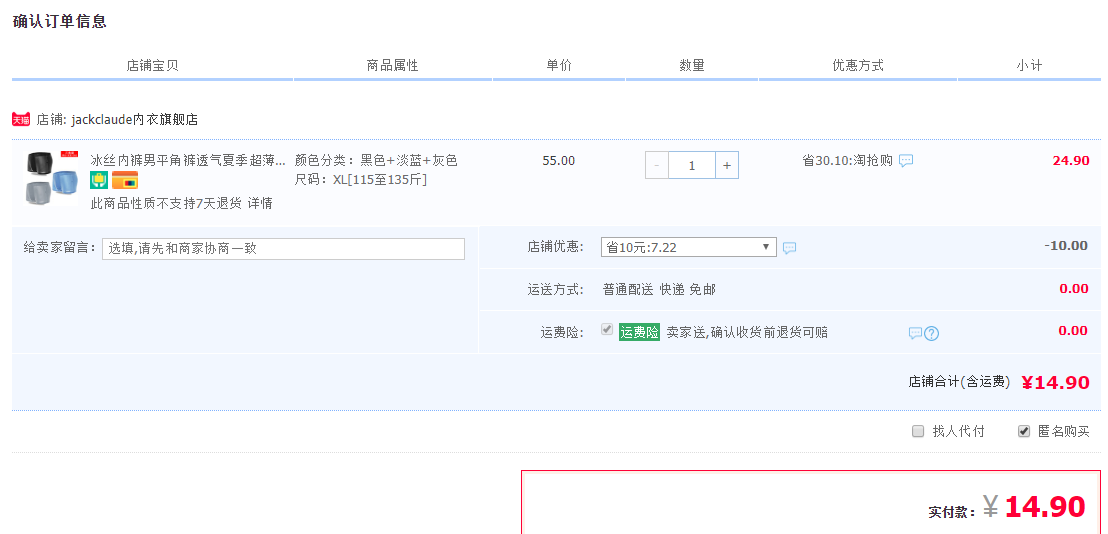This screenshot has width=1108, height=534.
Task: Open the product thumbnail image of underwear
Action: tap(52, 177)
